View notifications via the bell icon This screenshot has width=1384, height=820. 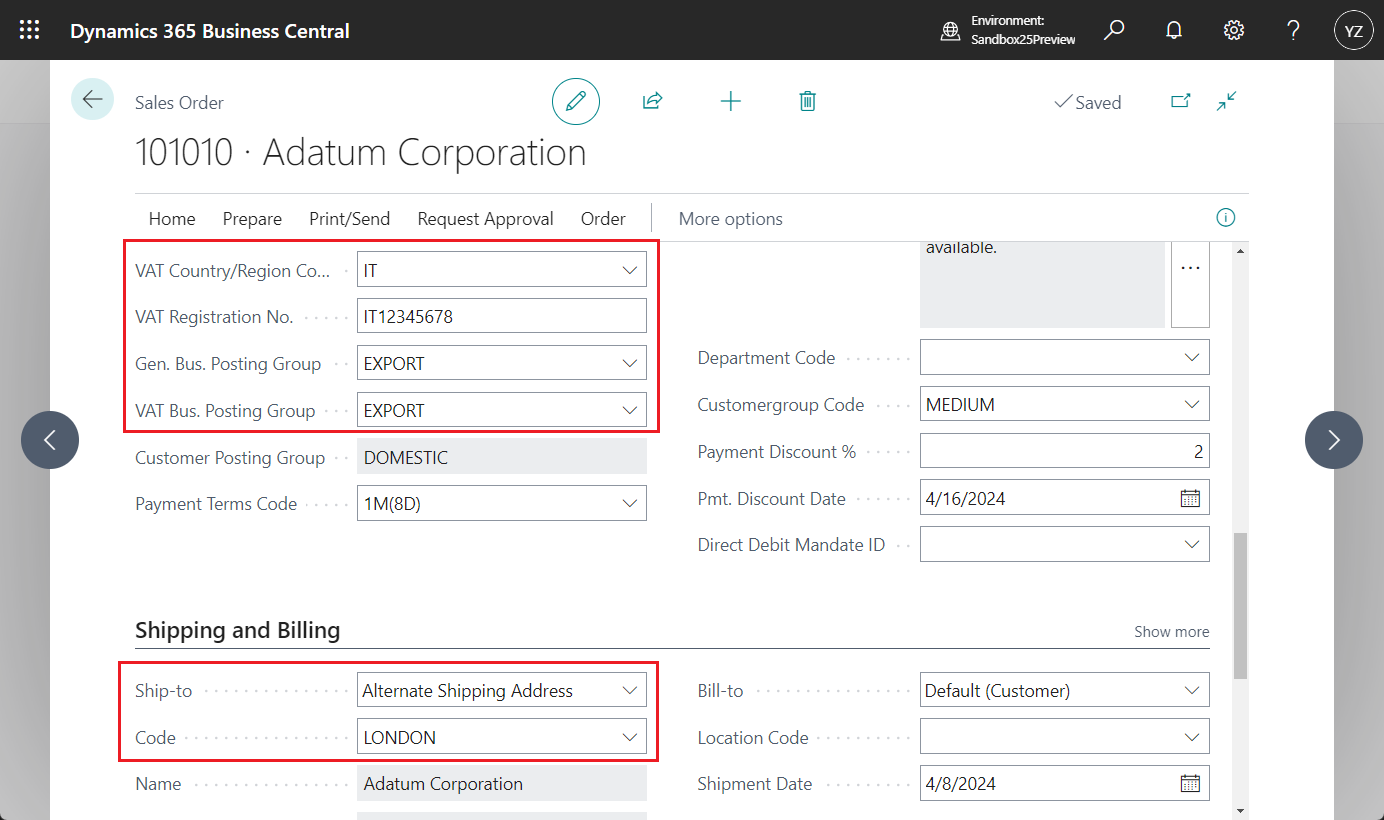pos(1173,30)
